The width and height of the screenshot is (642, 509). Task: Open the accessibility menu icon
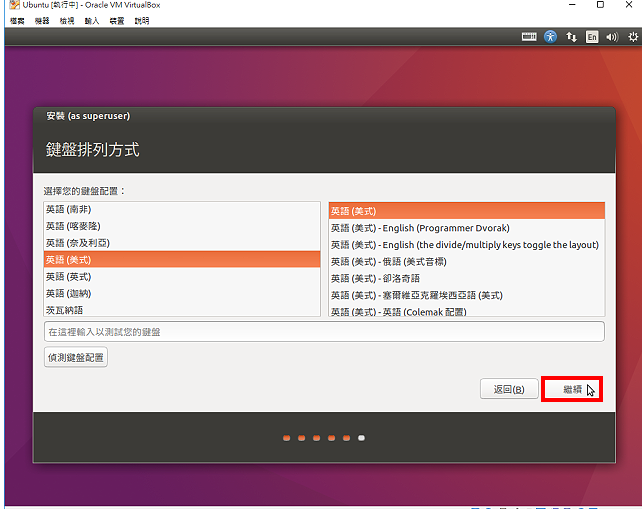click(x=550, y=37)
